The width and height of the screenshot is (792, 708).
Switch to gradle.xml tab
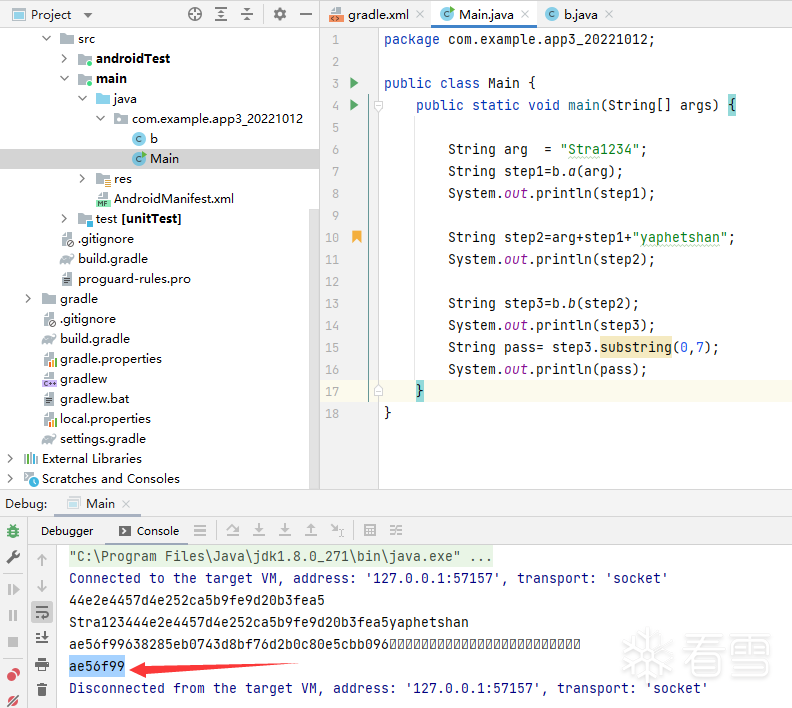coord(378,15)
